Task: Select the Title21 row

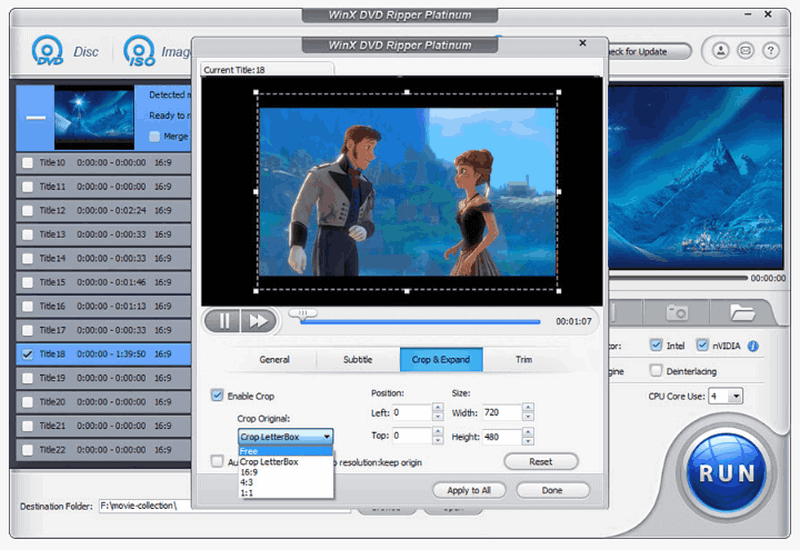Action: click(104, 426)
